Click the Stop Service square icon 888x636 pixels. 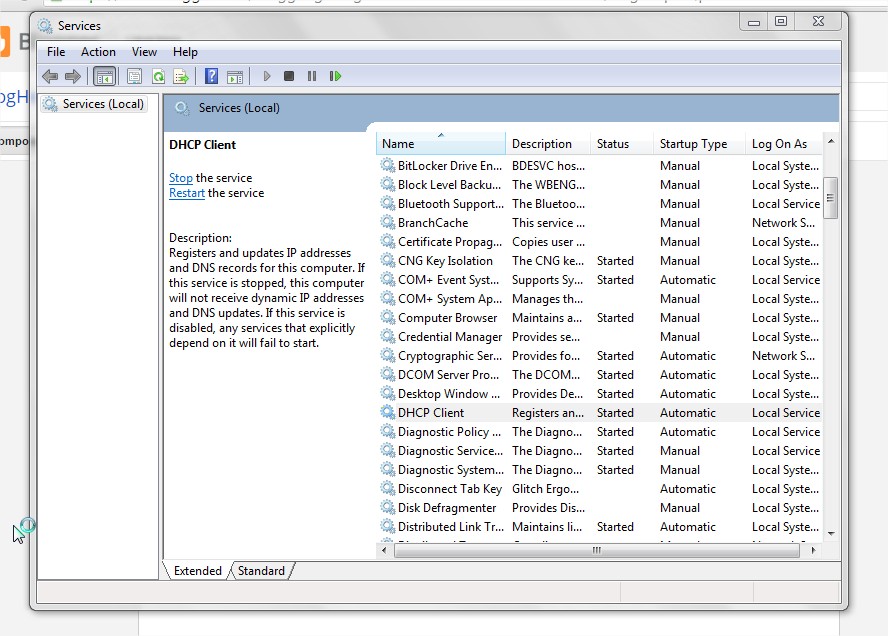(289, 76)
